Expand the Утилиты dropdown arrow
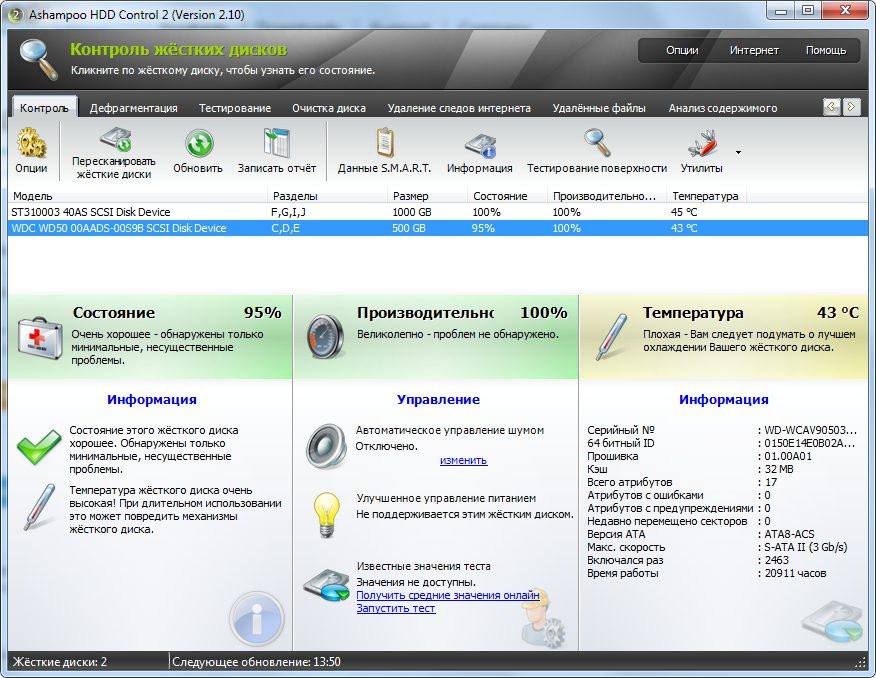Viewport: 876px width, 678px height. tap(739, 152)
